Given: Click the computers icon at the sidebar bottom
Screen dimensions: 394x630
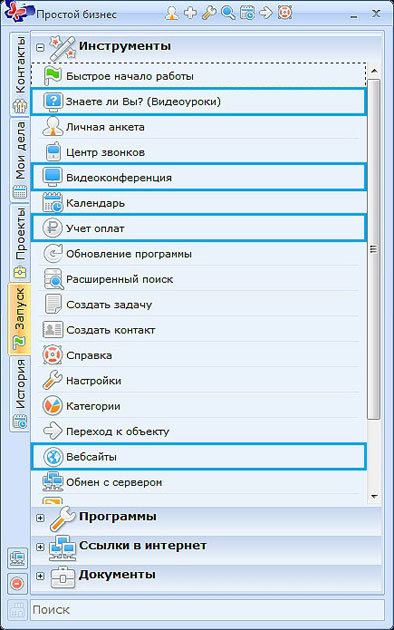Looking at the screenshot, I should click(x=17, y=558).
